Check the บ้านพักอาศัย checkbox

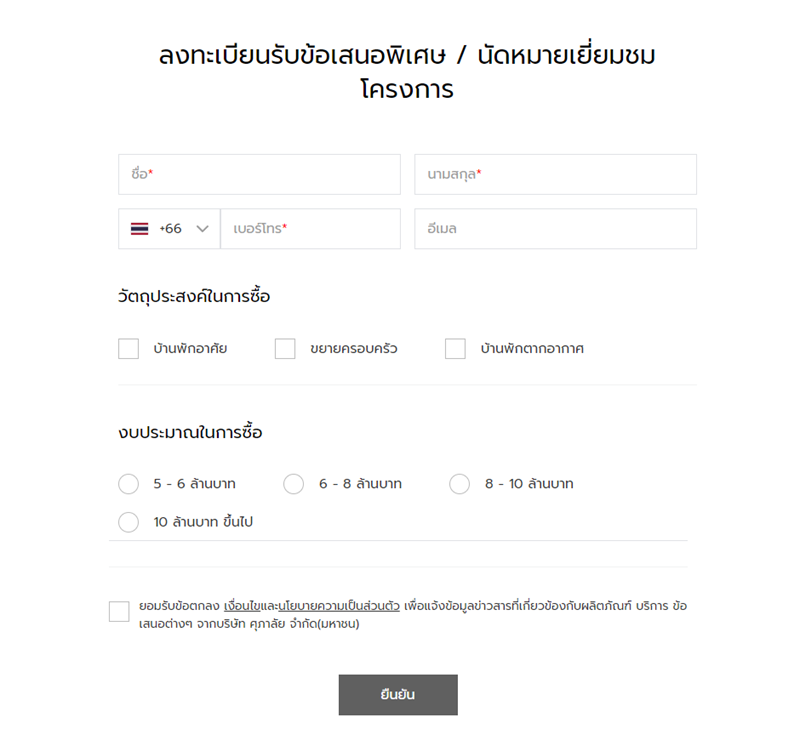129,349
